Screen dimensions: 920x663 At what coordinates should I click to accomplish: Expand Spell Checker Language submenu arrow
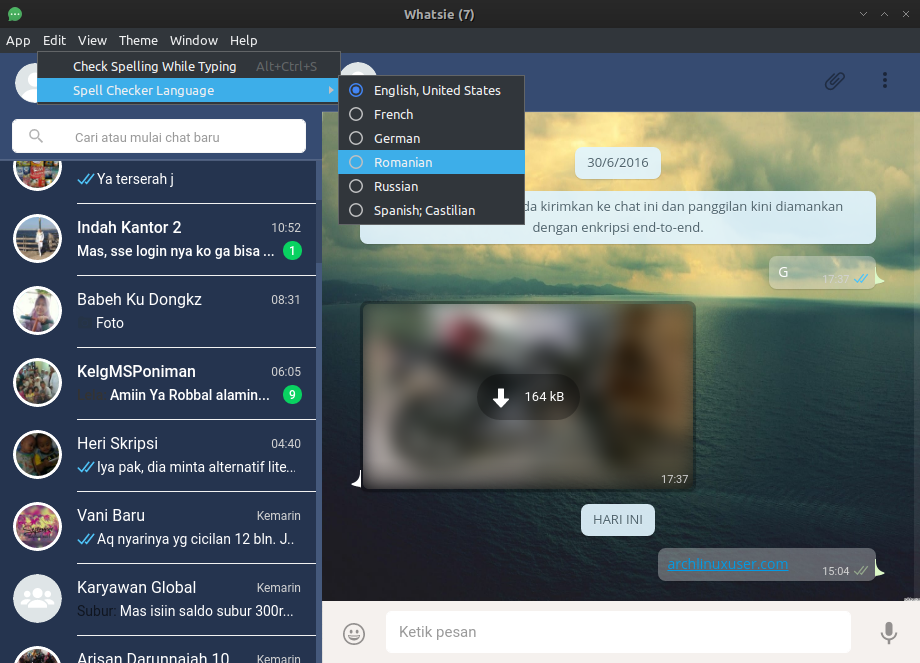click(x=331, y=90)
